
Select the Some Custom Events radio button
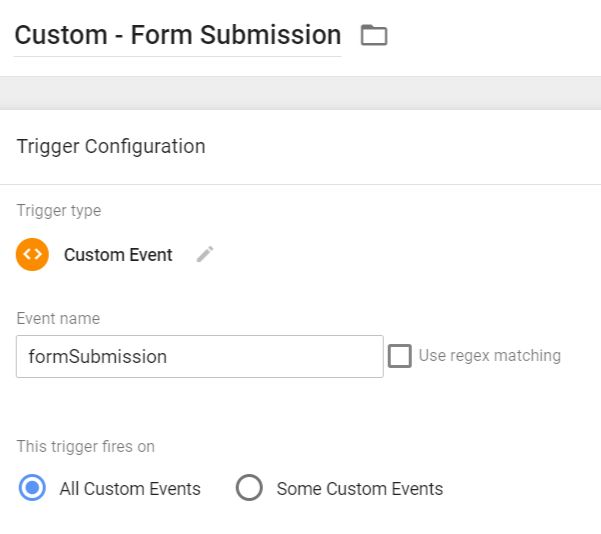pos(249,488)
